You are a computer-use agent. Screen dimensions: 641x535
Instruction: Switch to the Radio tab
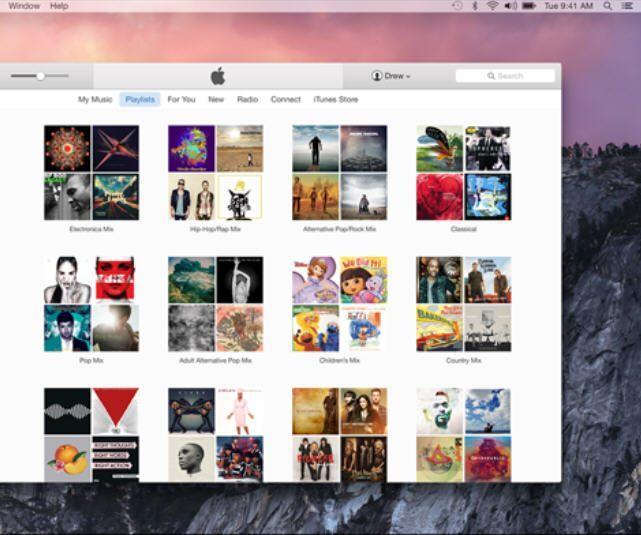click(x=247, y=99)
